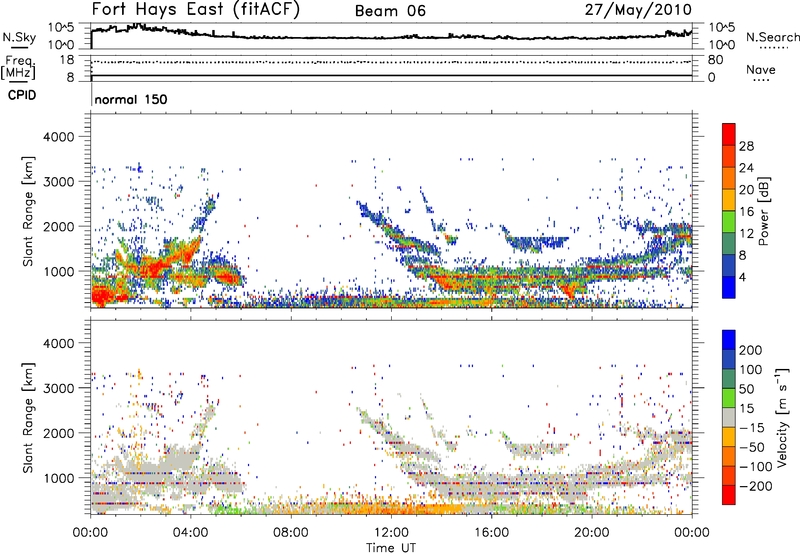Click the 'Nave' legend label

(x=761, y=70)
